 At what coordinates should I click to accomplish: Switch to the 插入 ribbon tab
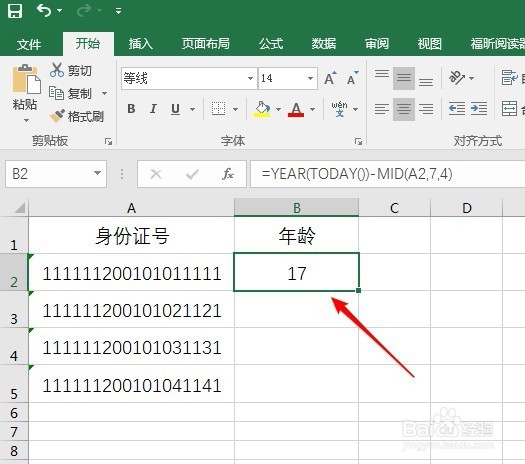[x=141, y=44]
